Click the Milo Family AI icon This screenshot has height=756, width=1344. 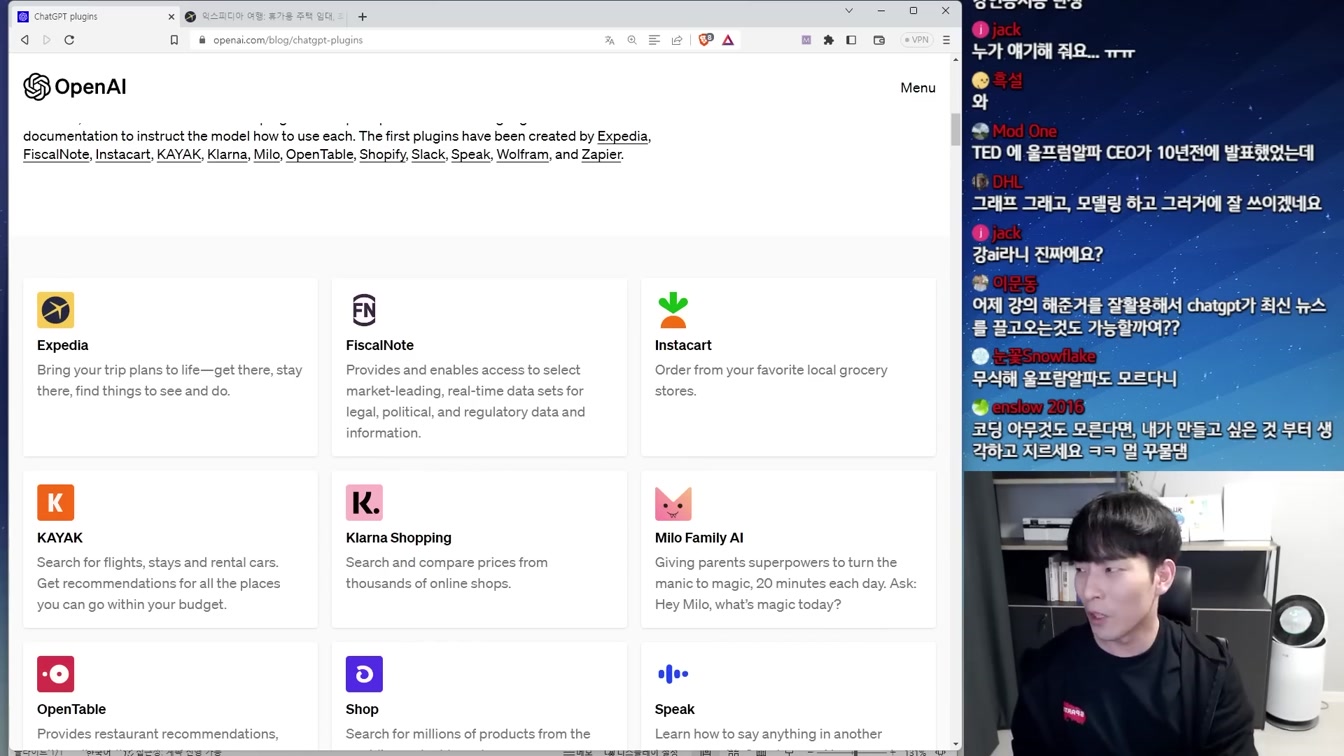pyautogui.click(x=673, y=503)
